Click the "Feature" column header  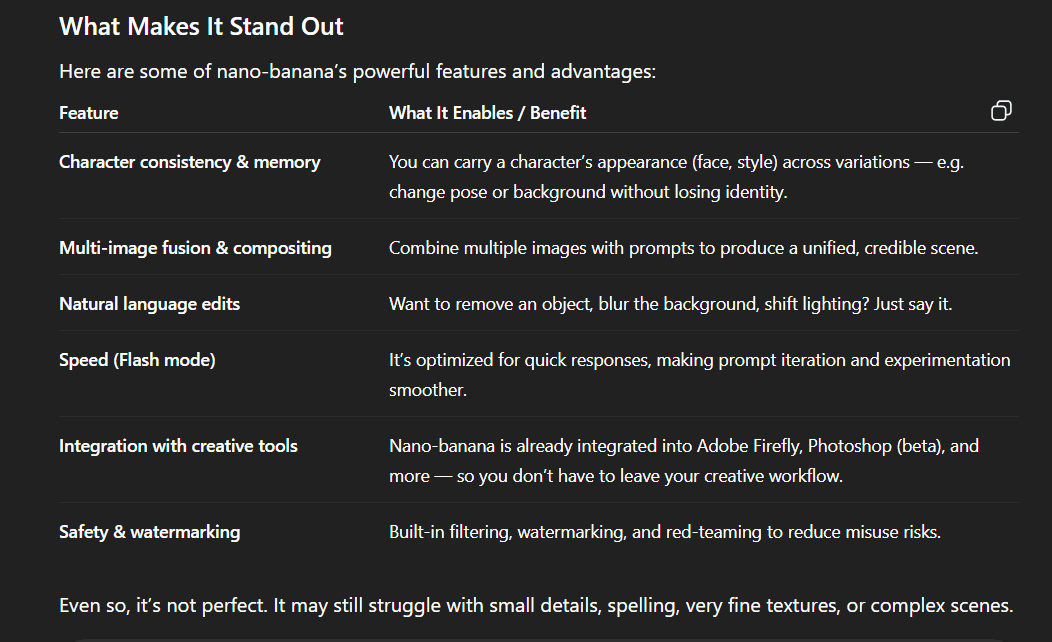tap(89, 113)
